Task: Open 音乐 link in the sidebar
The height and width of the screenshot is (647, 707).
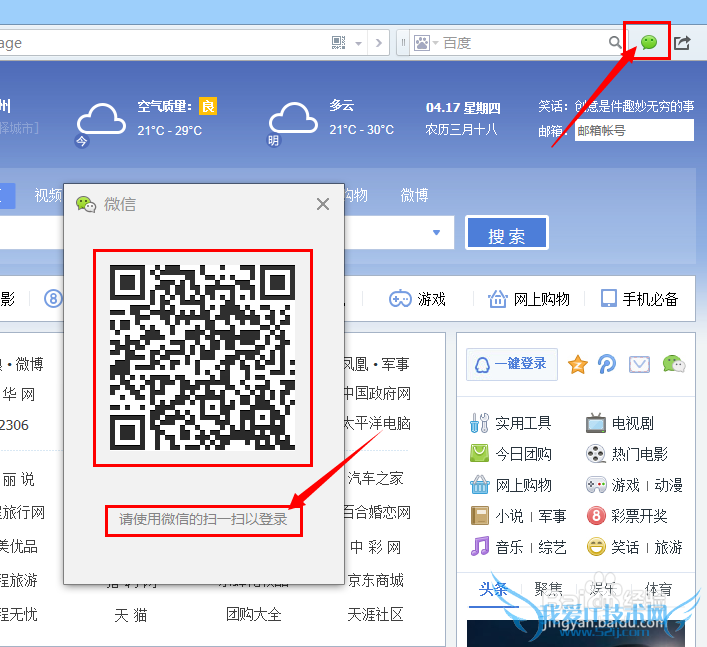Action: tap(510, 547)
